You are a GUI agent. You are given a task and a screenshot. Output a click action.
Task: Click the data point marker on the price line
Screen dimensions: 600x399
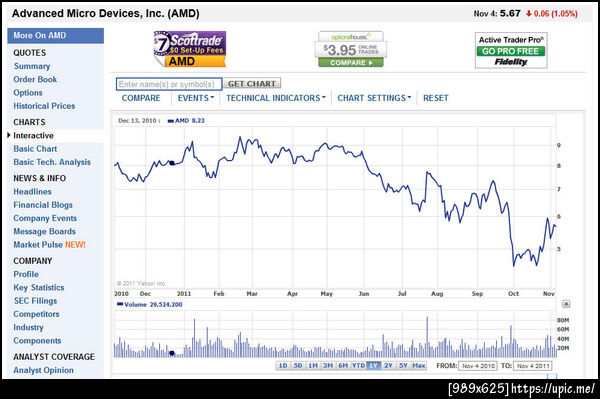pos(172,163)
